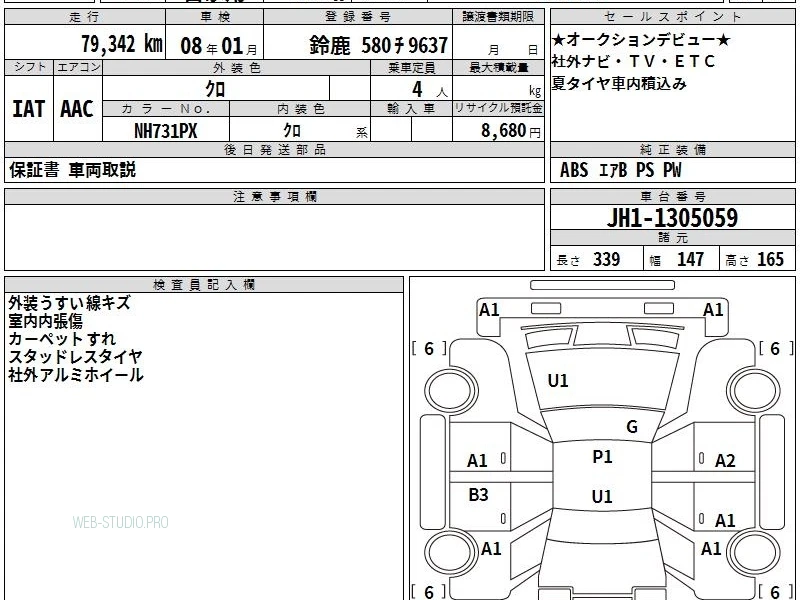
Task: Select the registration number 鈴鹿 580チ9637
Action: tap(378, 45)
